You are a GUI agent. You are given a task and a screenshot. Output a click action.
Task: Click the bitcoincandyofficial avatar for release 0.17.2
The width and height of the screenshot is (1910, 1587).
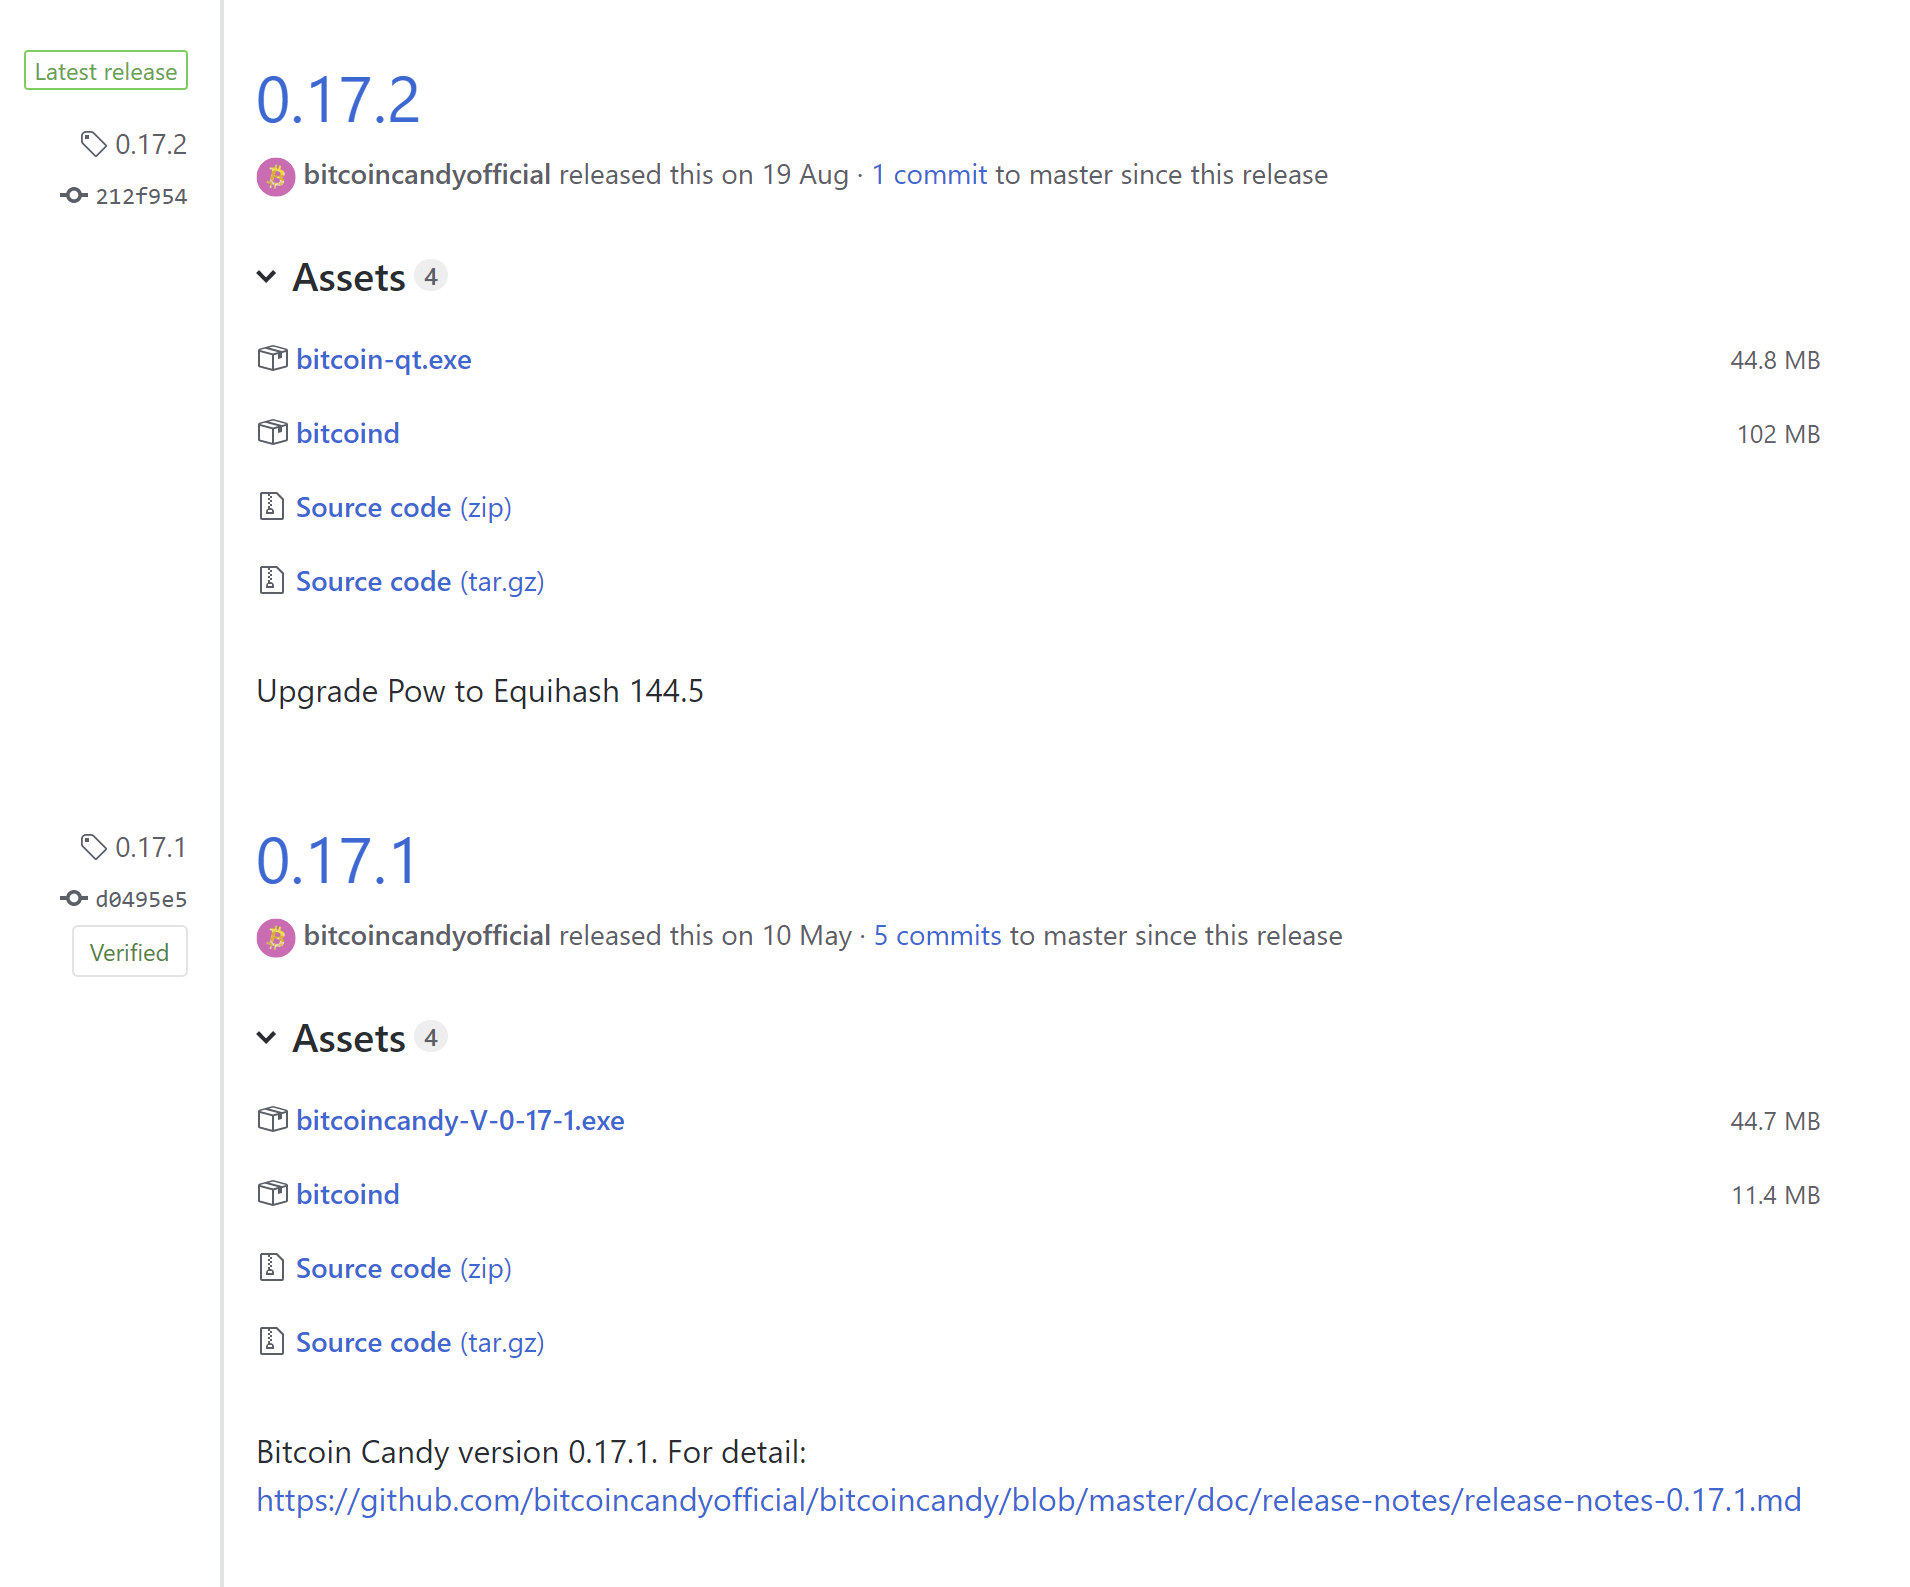[x=276, y=177]
